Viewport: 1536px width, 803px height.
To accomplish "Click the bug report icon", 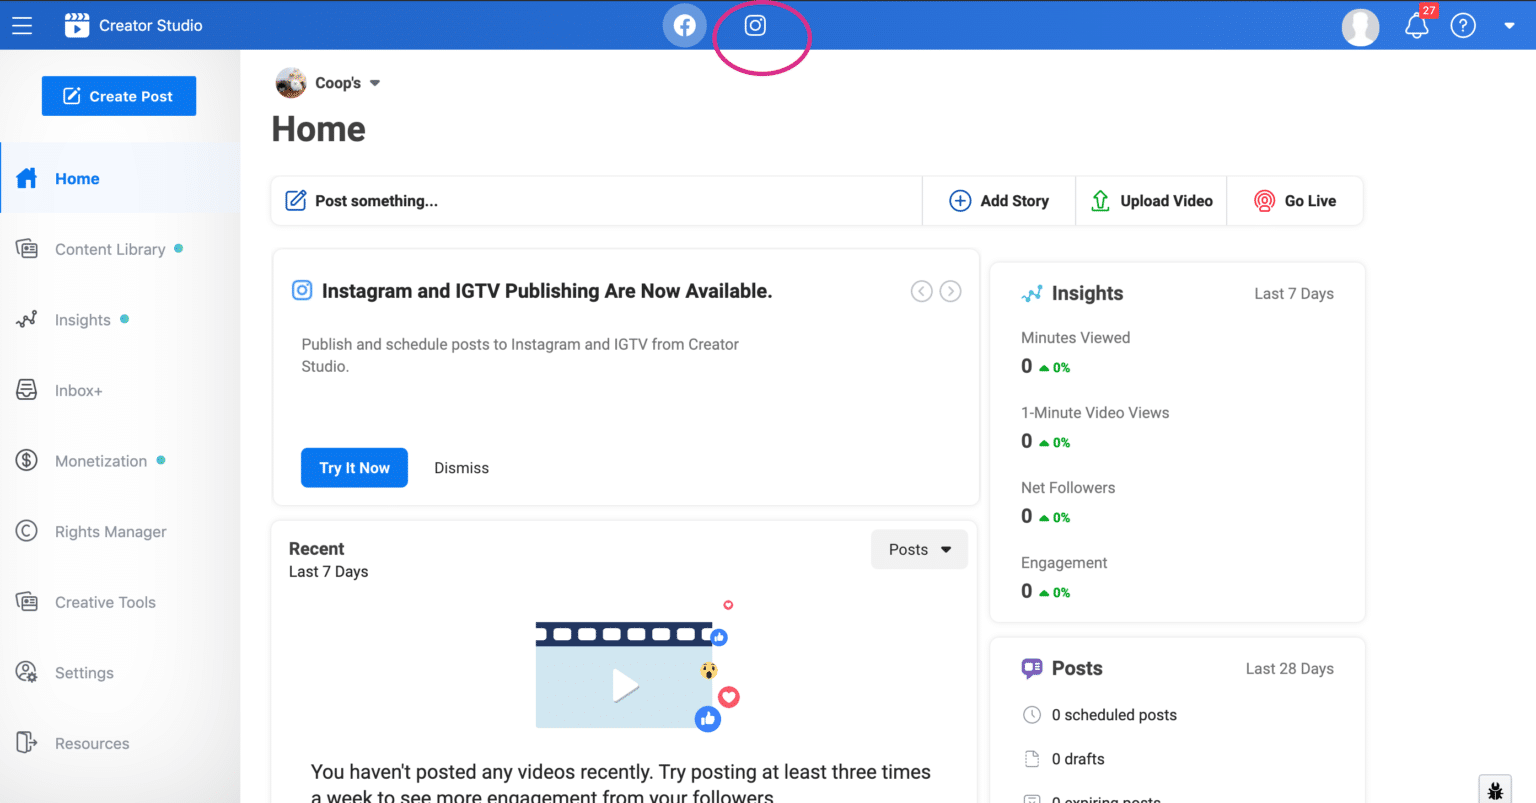I will coord(1494,790).
